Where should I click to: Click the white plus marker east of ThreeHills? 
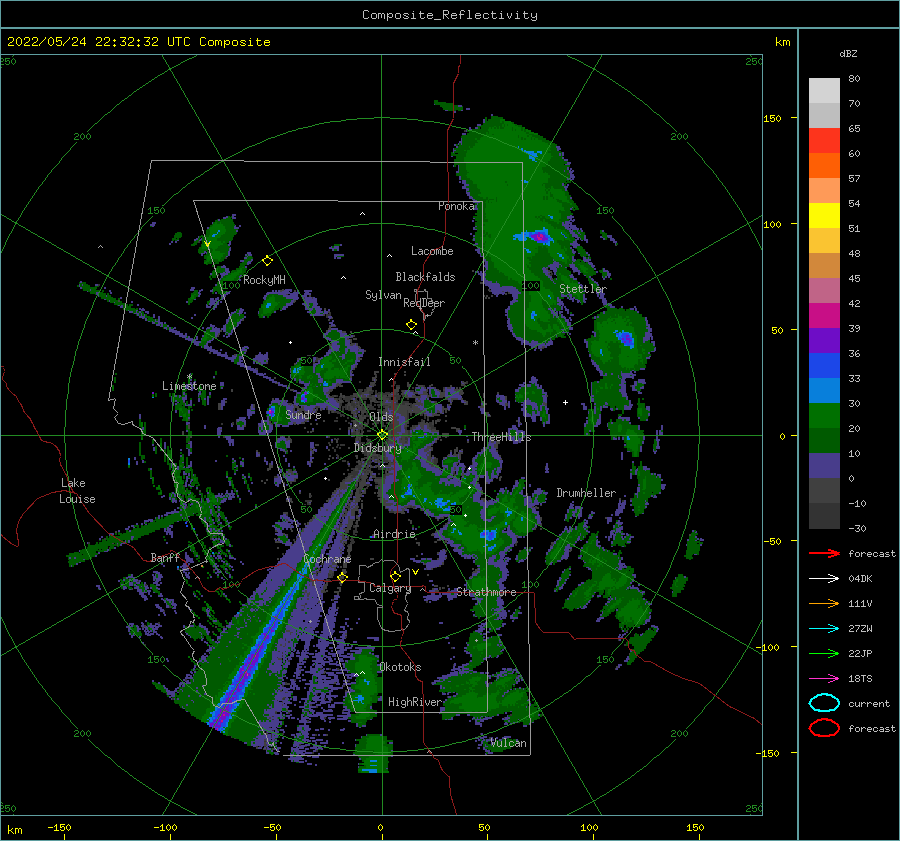click(565, 402)
